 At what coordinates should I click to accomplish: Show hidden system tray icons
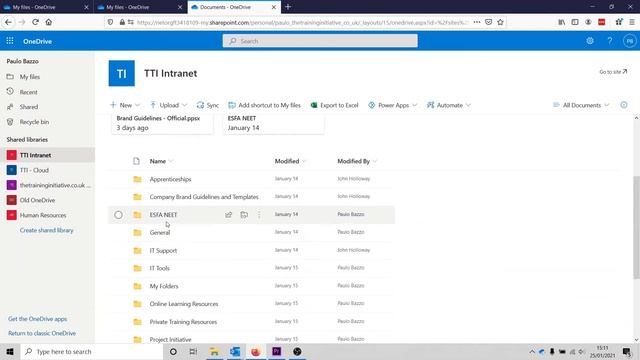click(532, 351)
